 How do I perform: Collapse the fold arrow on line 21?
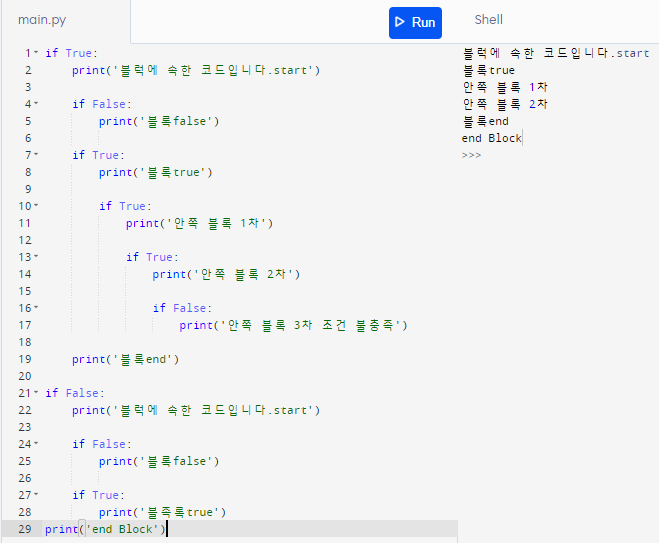tap(36, 392)
